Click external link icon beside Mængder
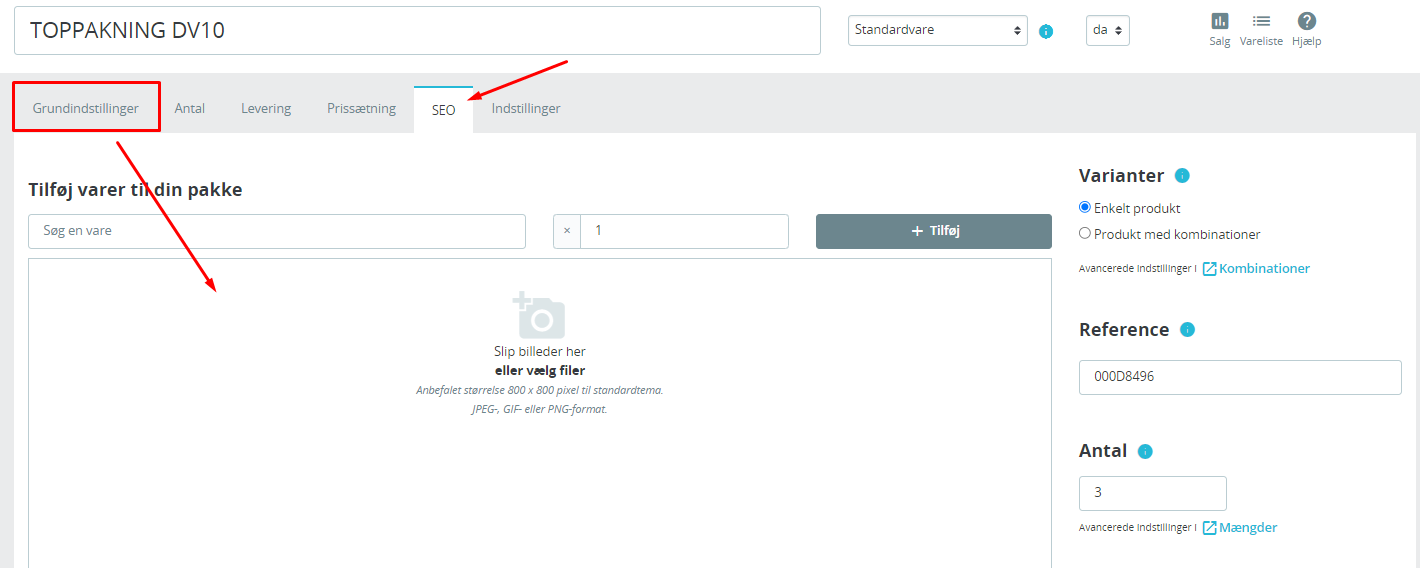This screenshot has width=1420, height=568. (x=1209, y=528)
